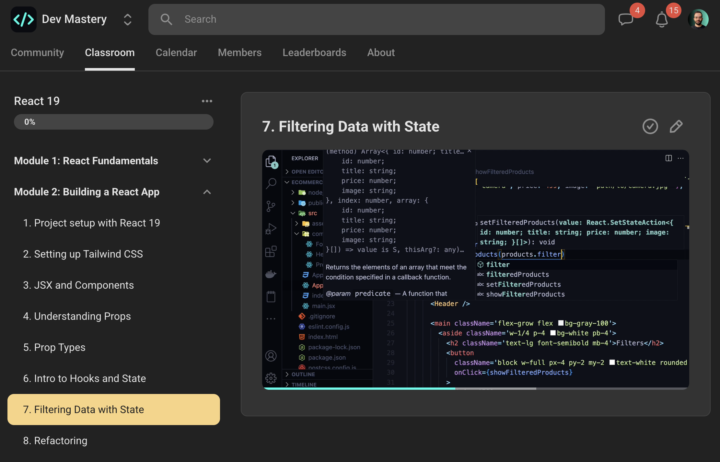The width and height of the screenshot is (720, 462).
Task: Click Module 2: Building a React App title
Action: pyautogui.click(x=87, y=192)
